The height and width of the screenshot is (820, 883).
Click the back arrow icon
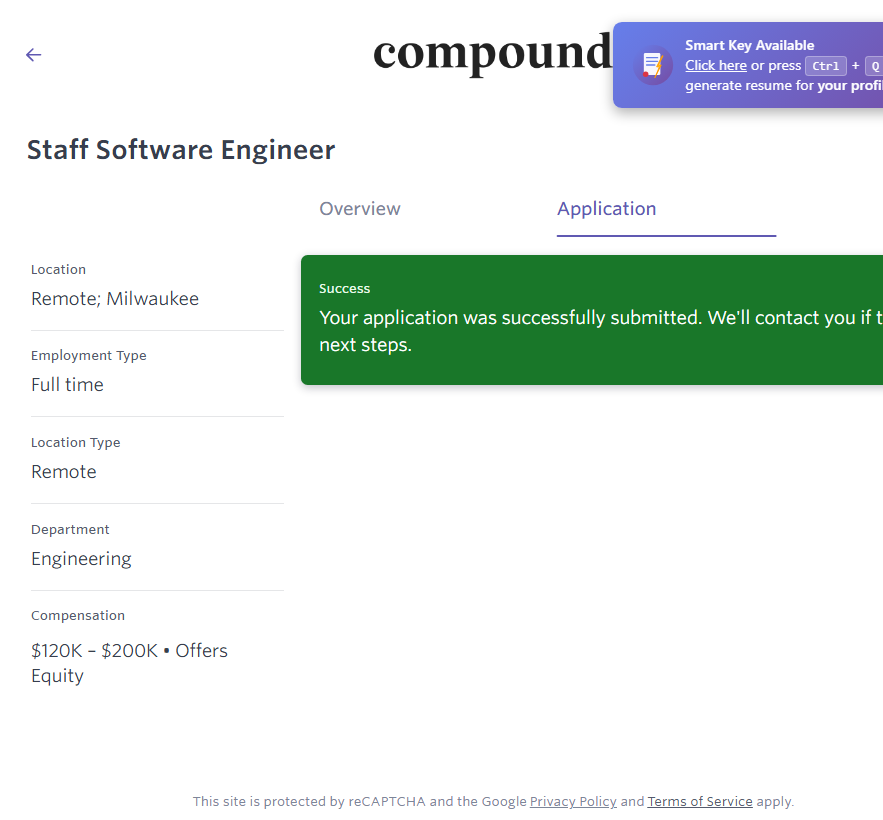click(34, 55)
